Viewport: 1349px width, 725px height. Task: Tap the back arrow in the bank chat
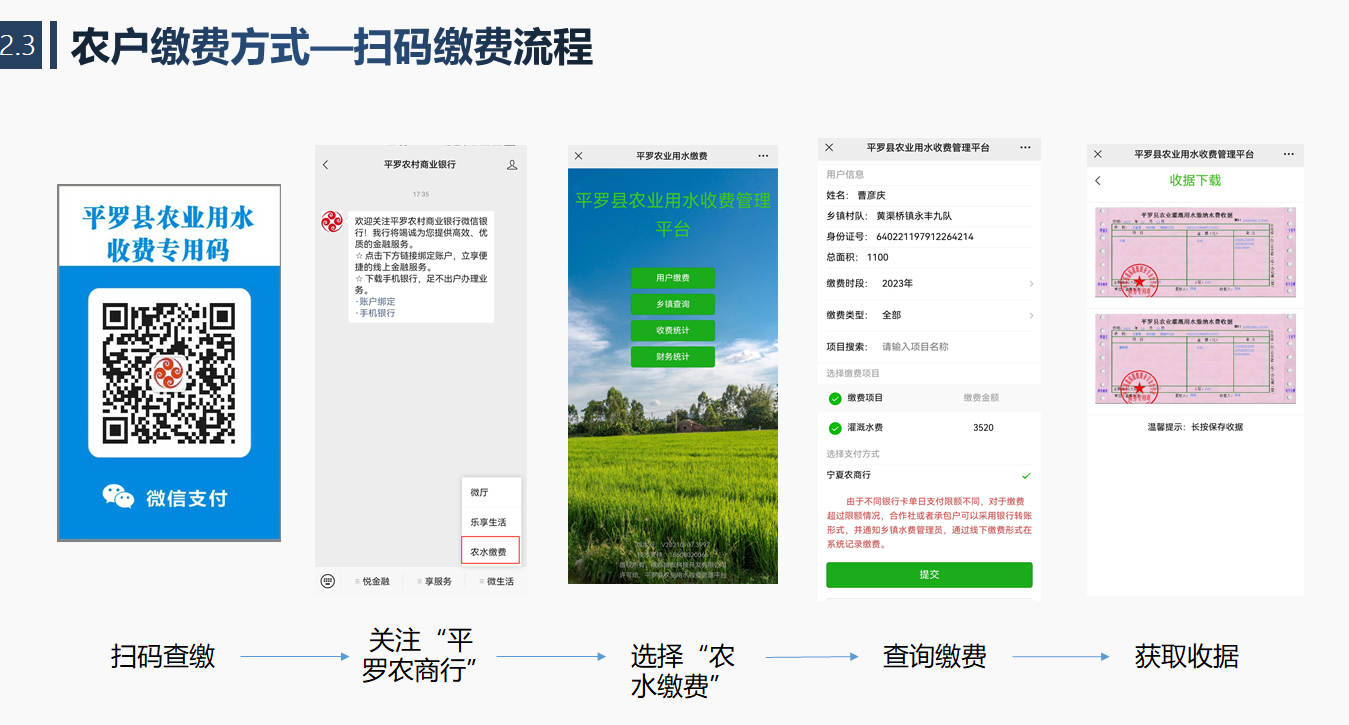pyautogui.click(x=326, y=165)
